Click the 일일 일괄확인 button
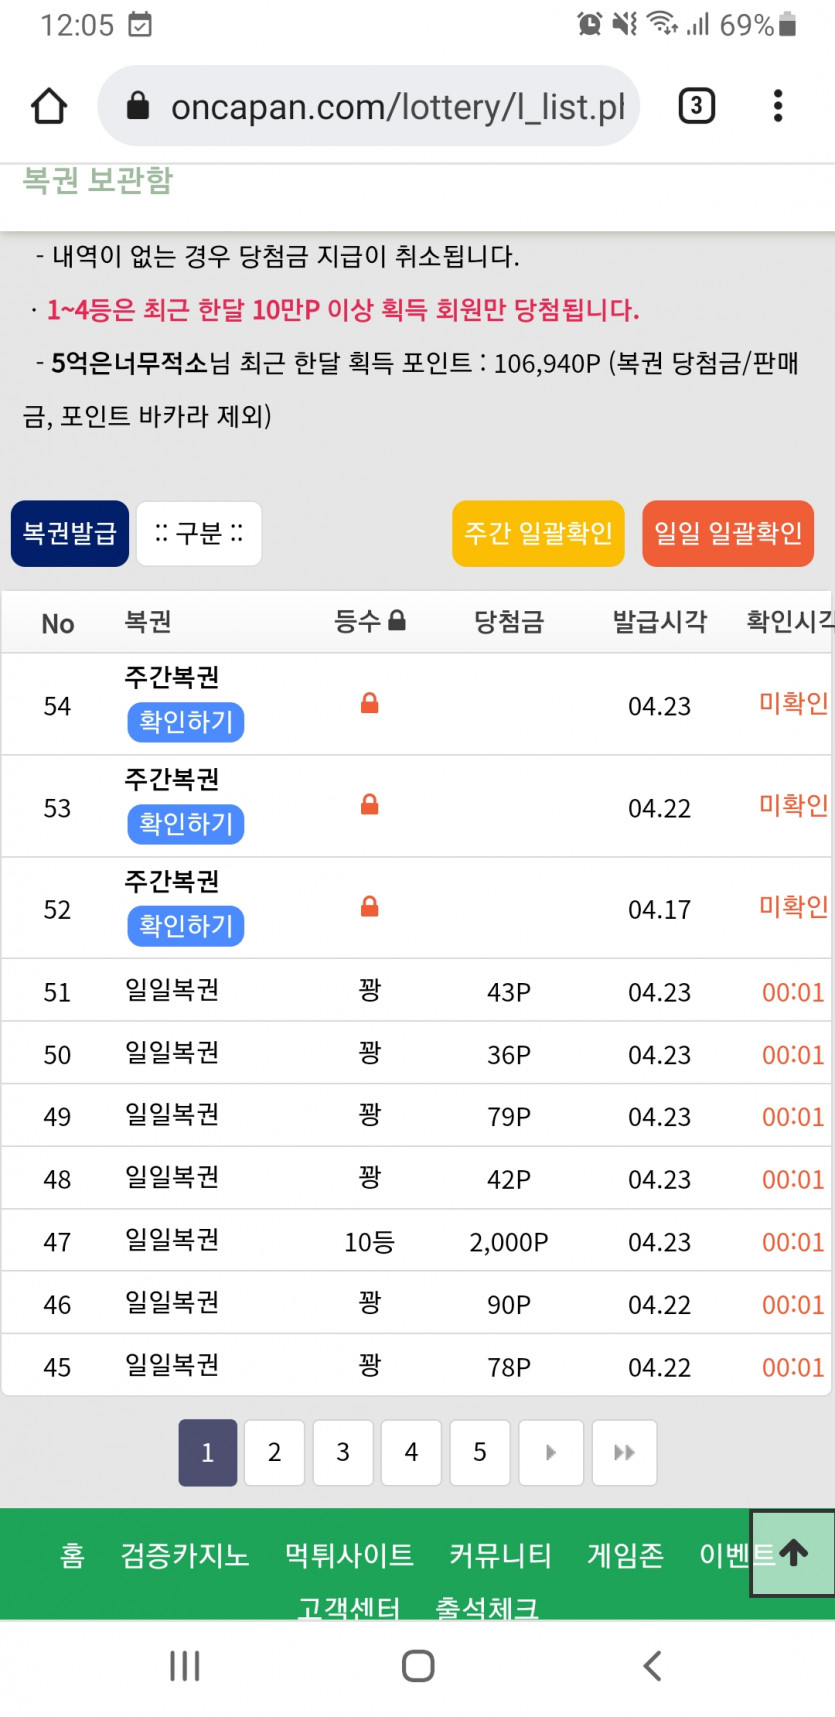835x1717 pixels. [728, 533]
